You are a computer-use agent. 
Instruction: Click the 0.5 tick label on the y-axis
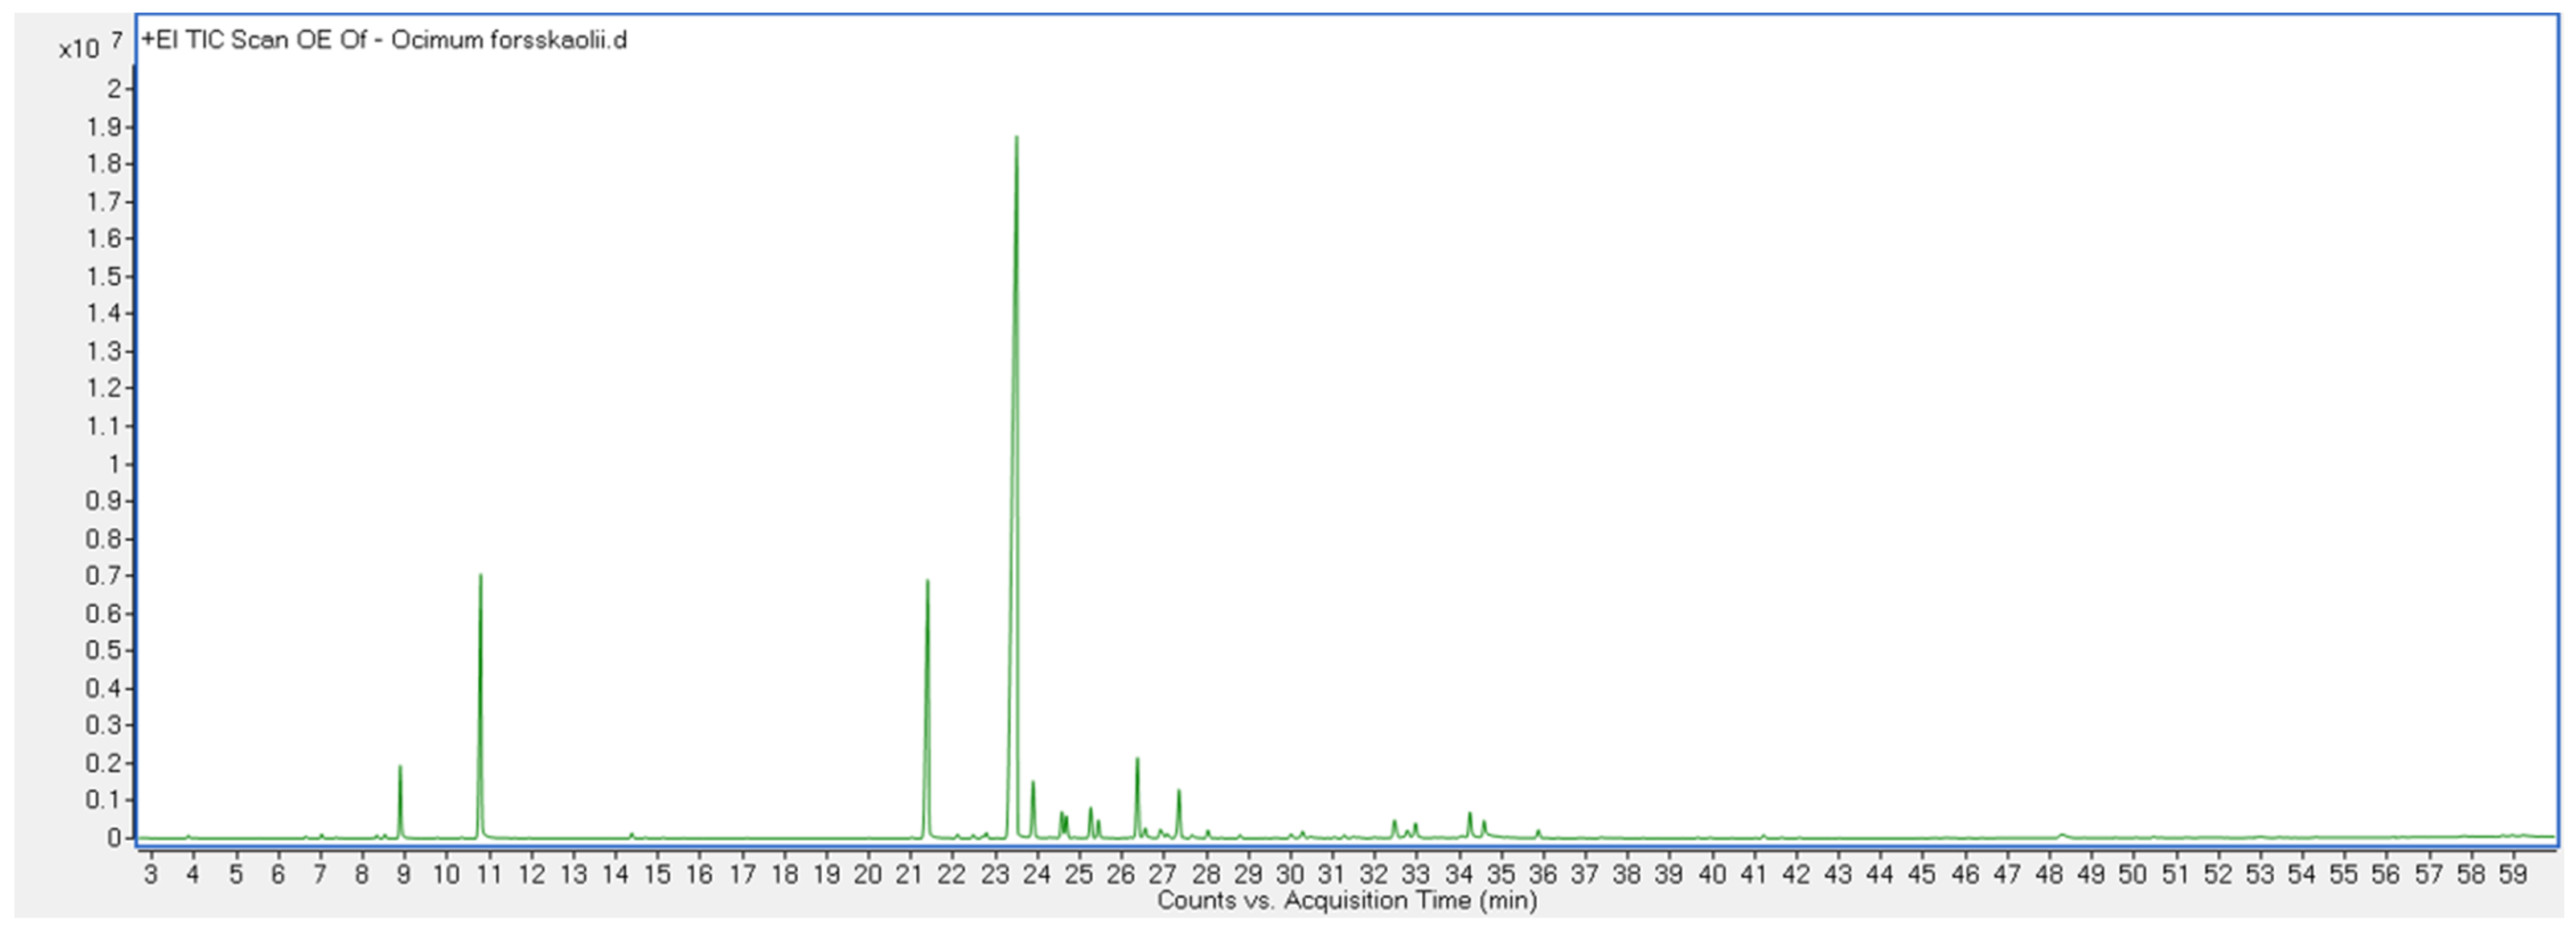click(104, 650)
